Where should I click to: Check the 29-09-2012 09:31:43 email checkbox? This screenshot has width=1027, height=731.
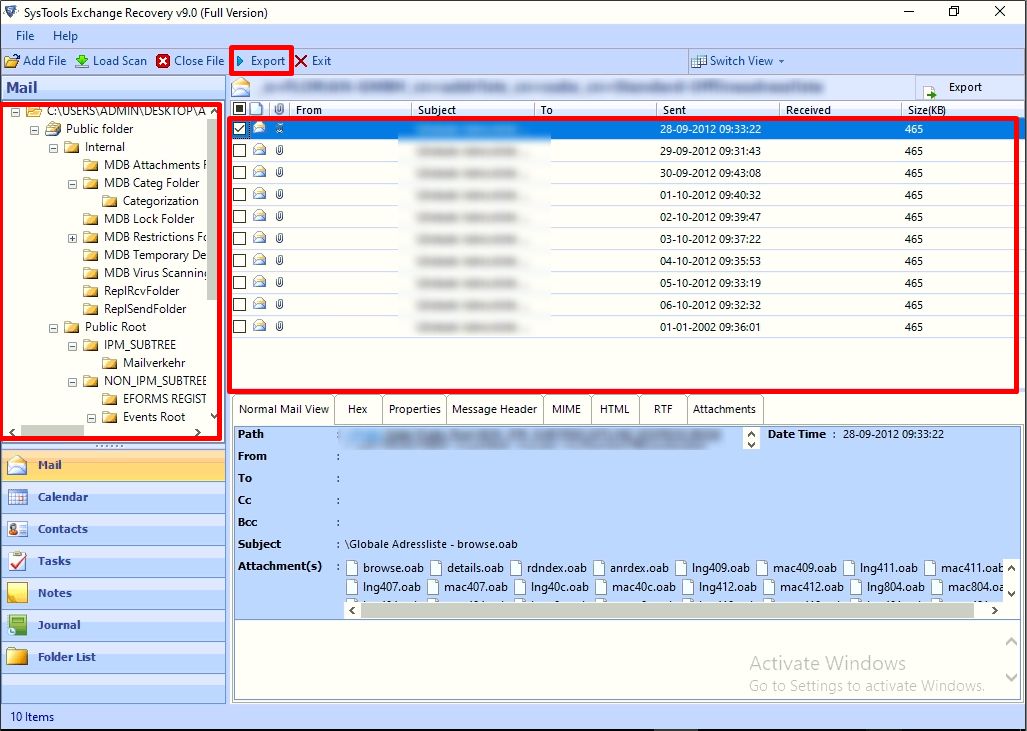click(x=240, y=151)
